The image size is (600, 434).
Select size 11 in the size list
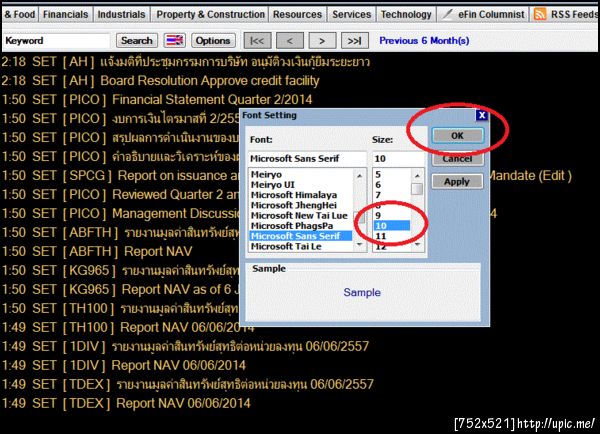(x=392, y=236)
